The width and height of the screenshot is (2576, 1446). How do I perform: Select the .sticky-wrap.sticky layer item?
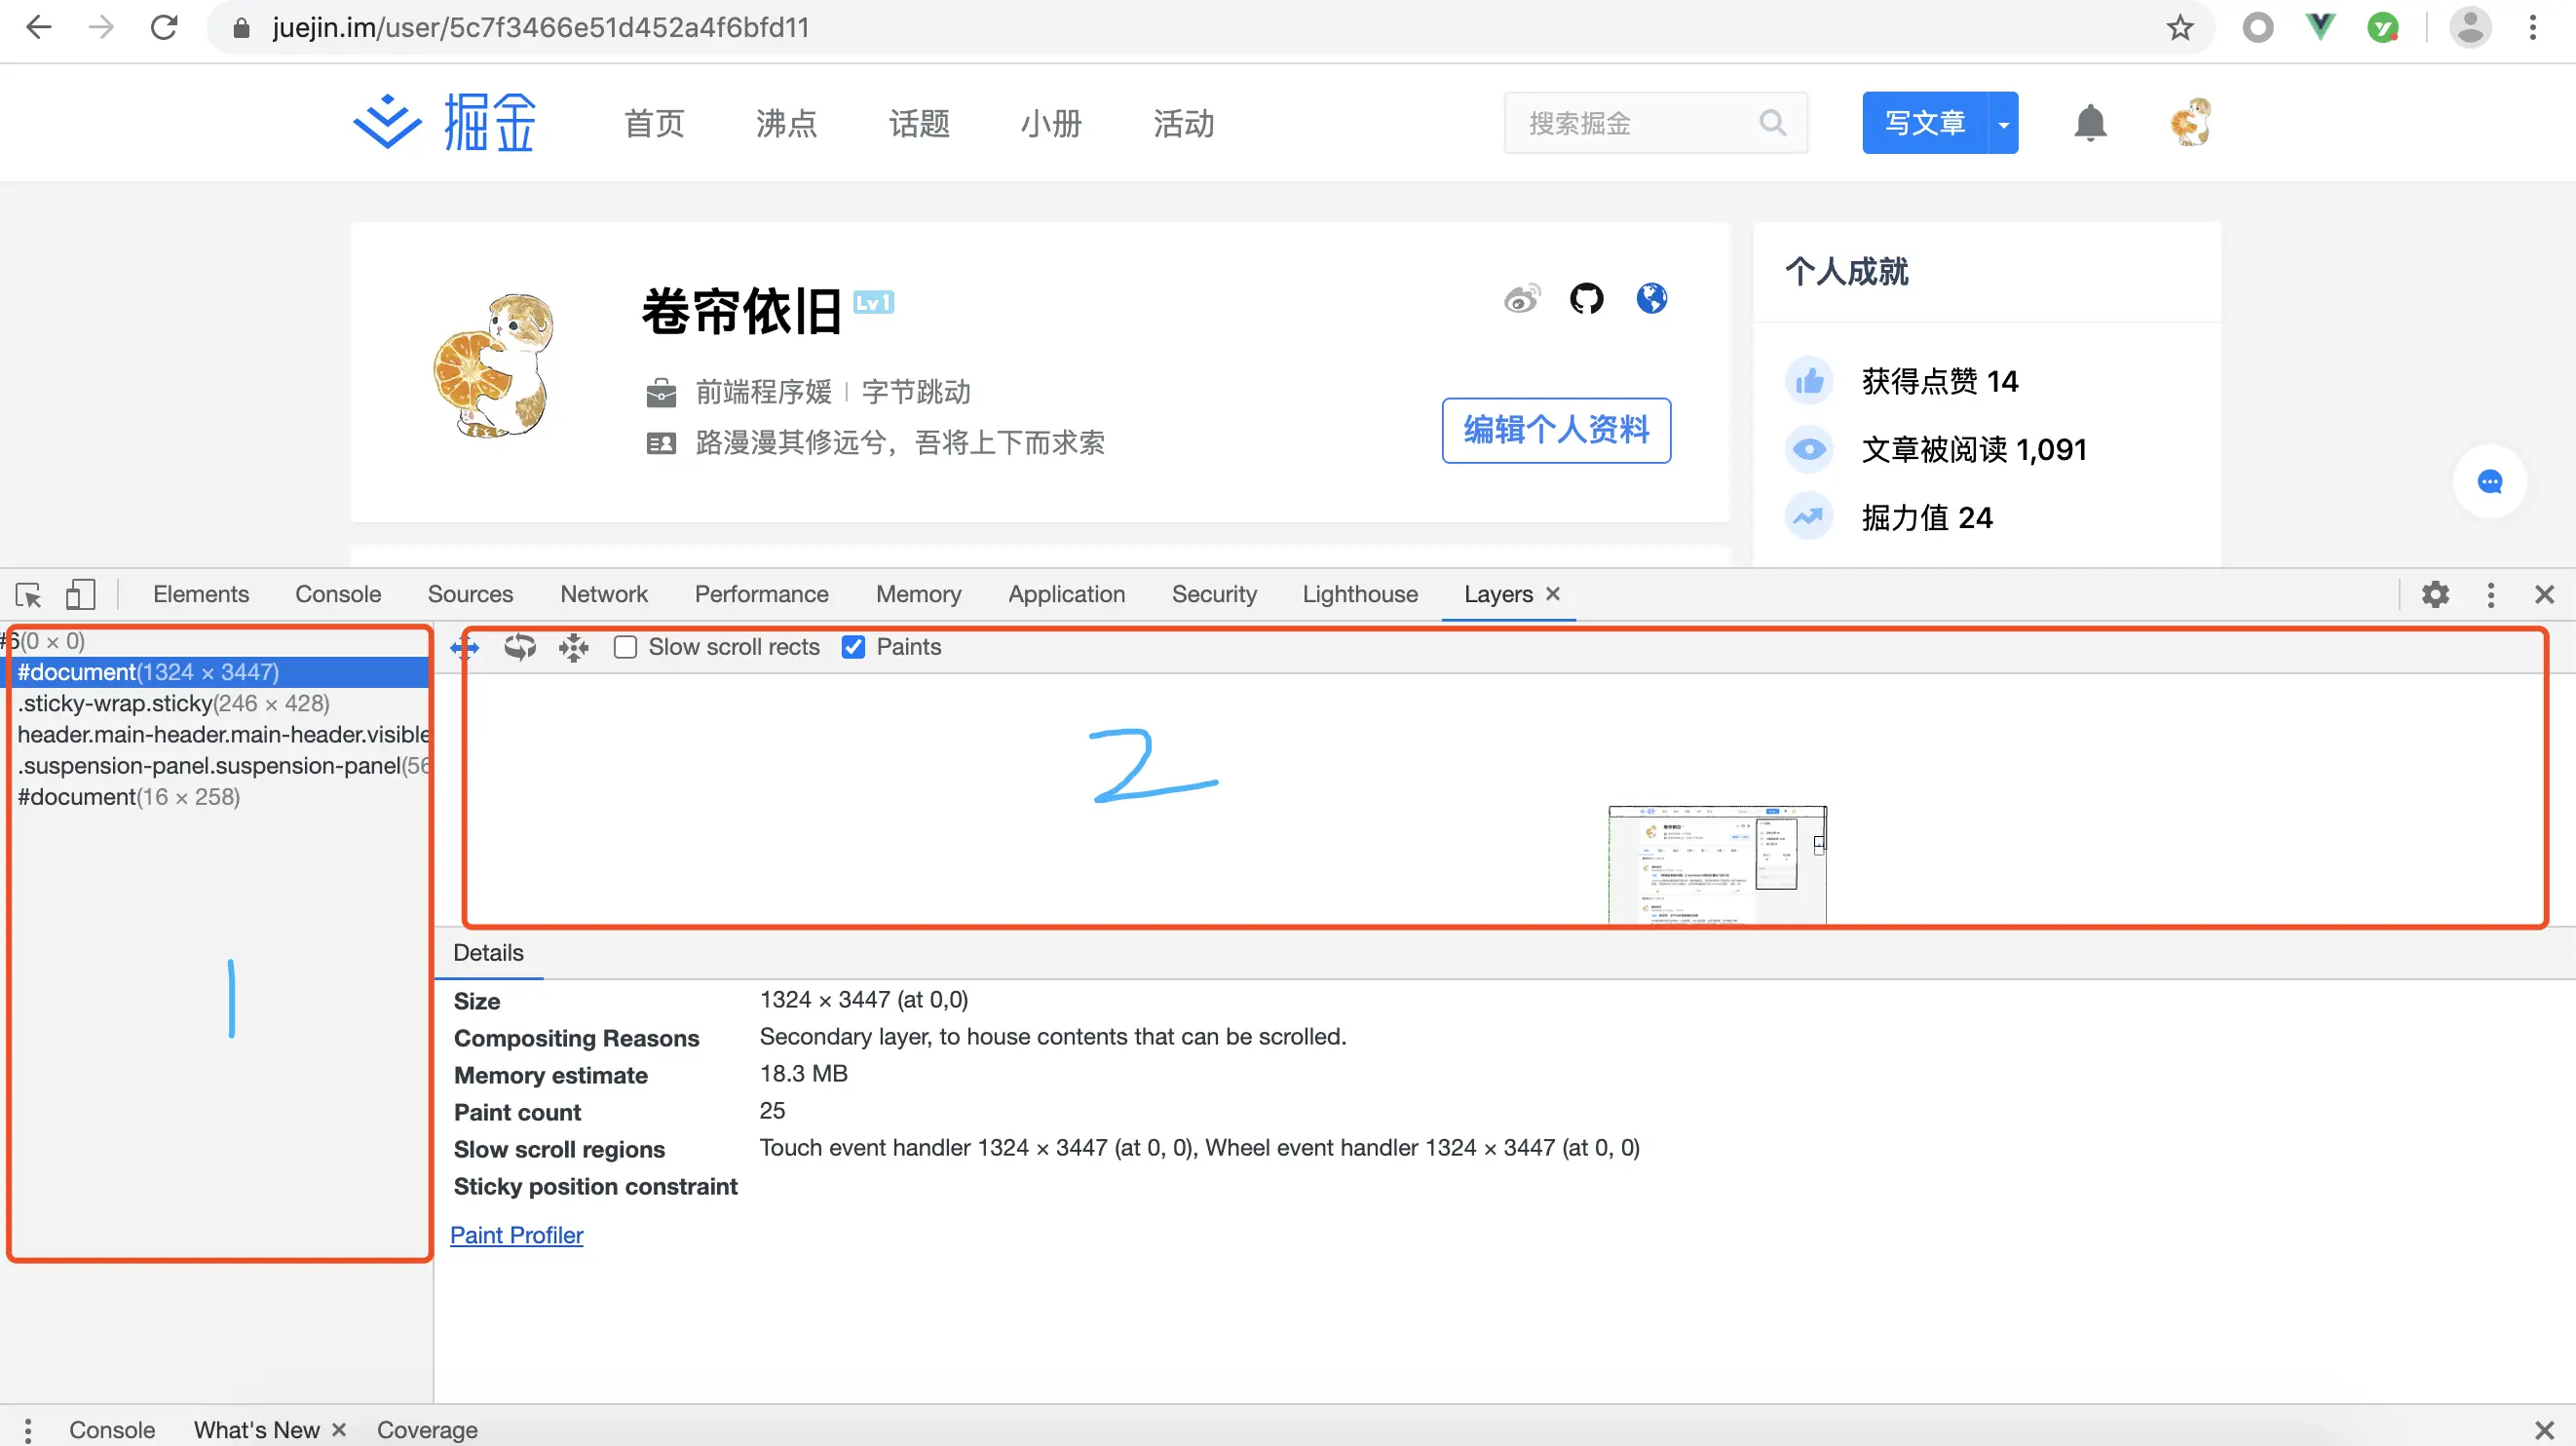[x=173, y=703]
